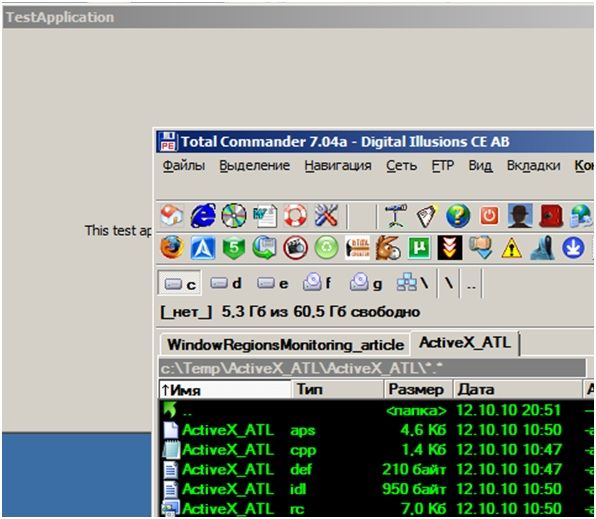This screenshot has width=596, height=519.
Task: Go to root directory backslash button
Action: [x=449, y=283]
